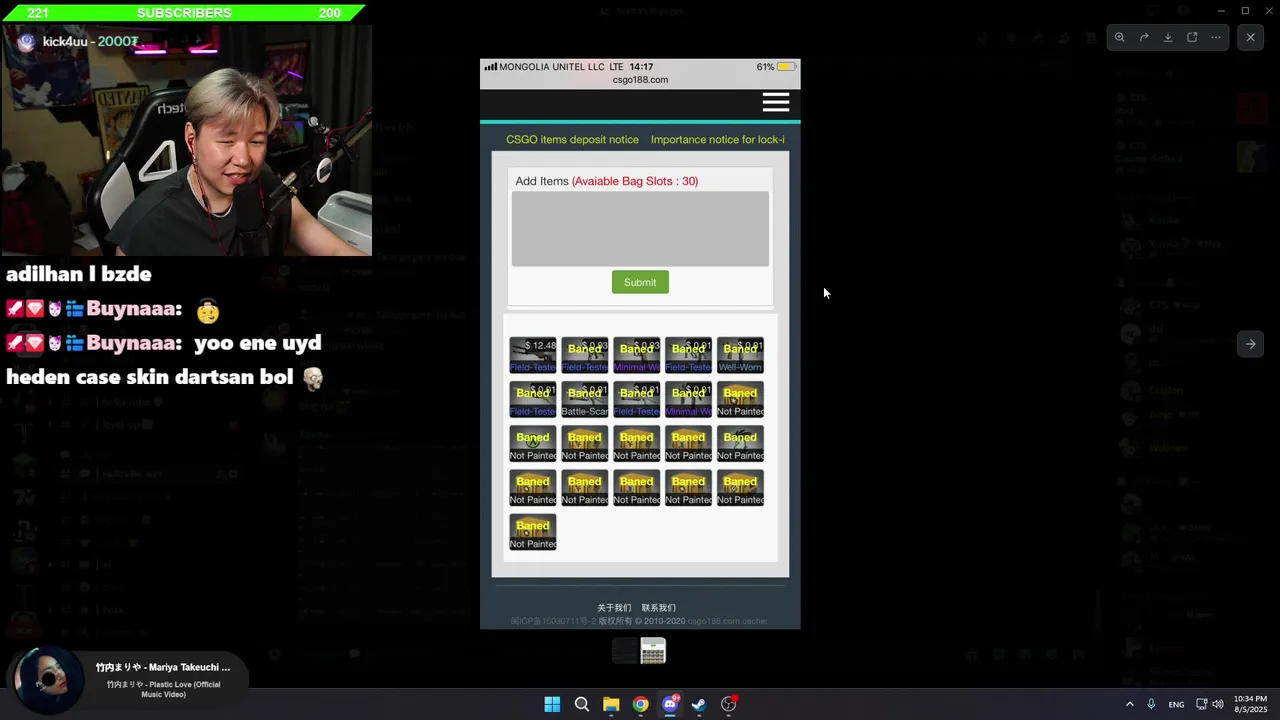Switch the ENG input language indicator
Screen dimensions: 1280x720
click(1177, 704)
